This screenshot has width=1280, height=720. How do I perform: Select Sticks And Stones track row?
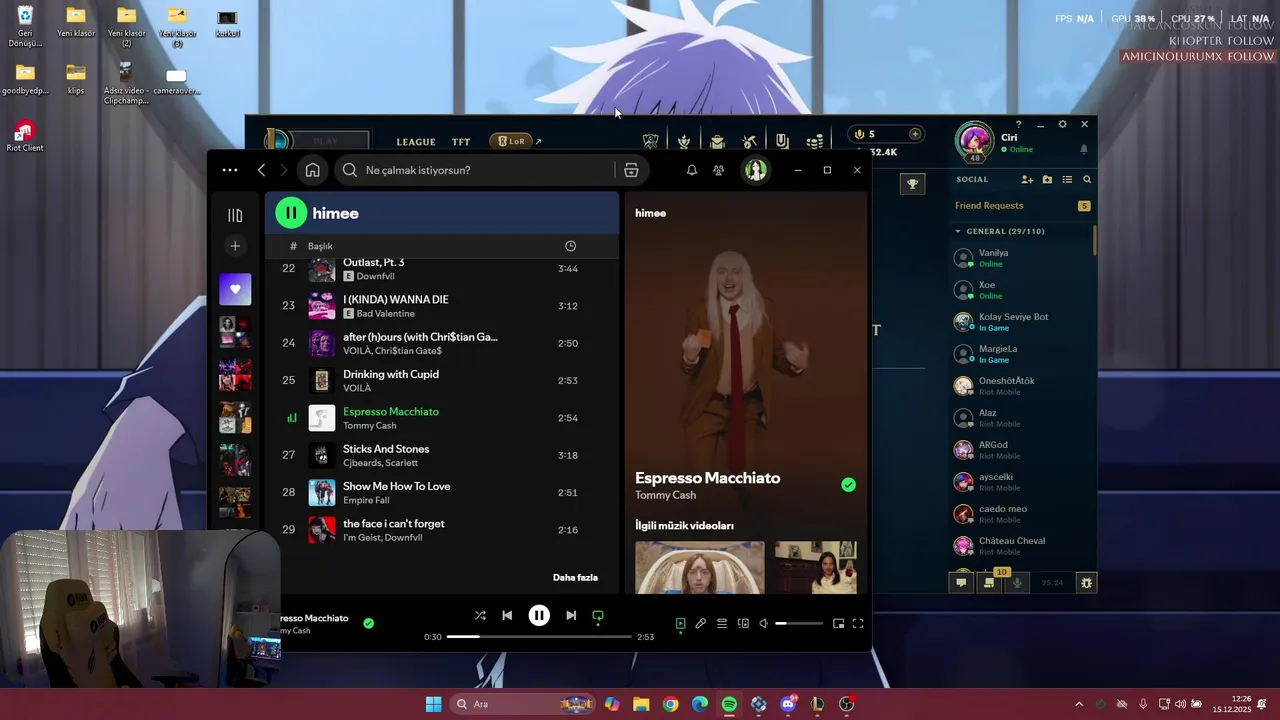coord(442,456)
